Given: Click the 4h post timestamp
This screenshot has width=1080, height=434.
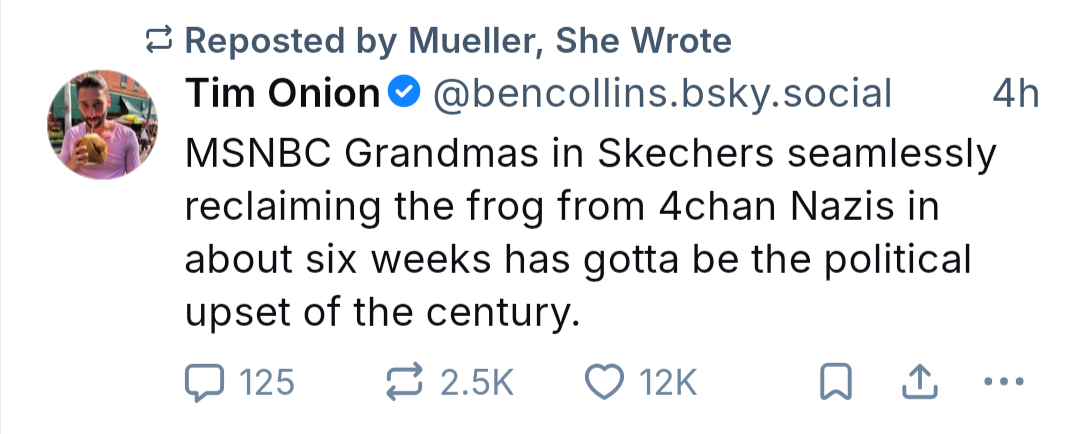Looking at the screenshot, I should [x=1014, y=95].
